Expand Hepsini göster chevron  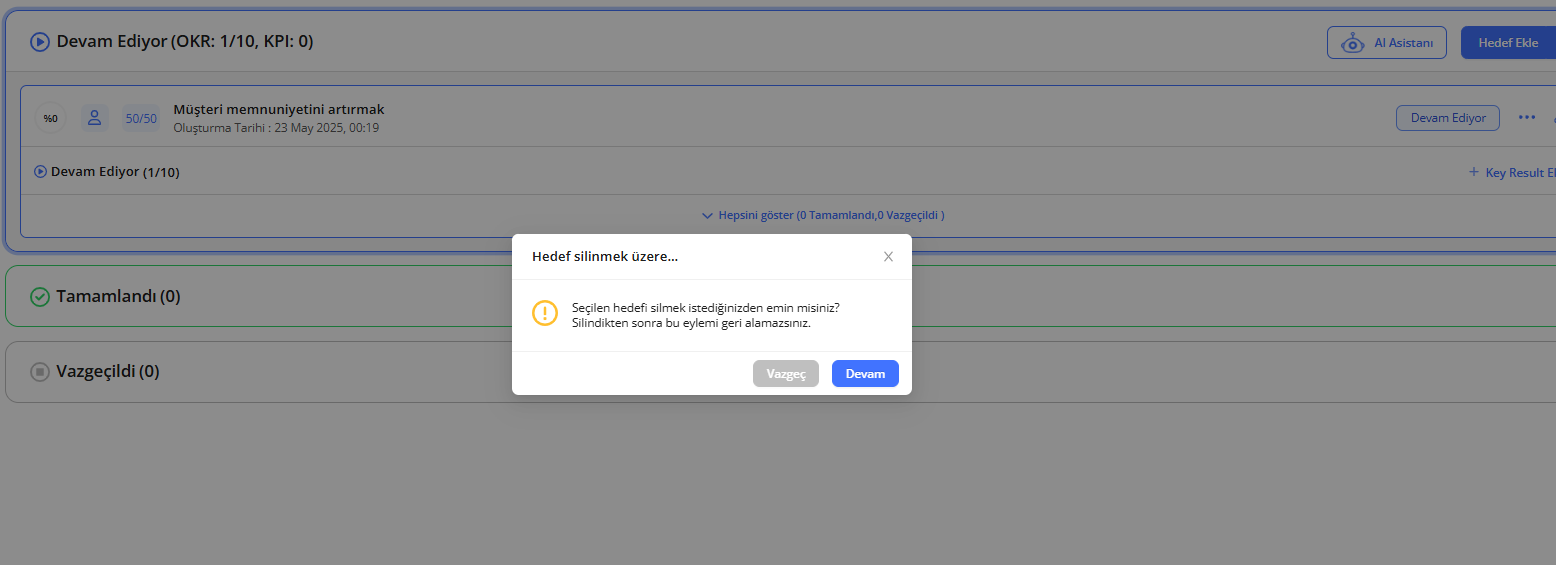point(707,215)
